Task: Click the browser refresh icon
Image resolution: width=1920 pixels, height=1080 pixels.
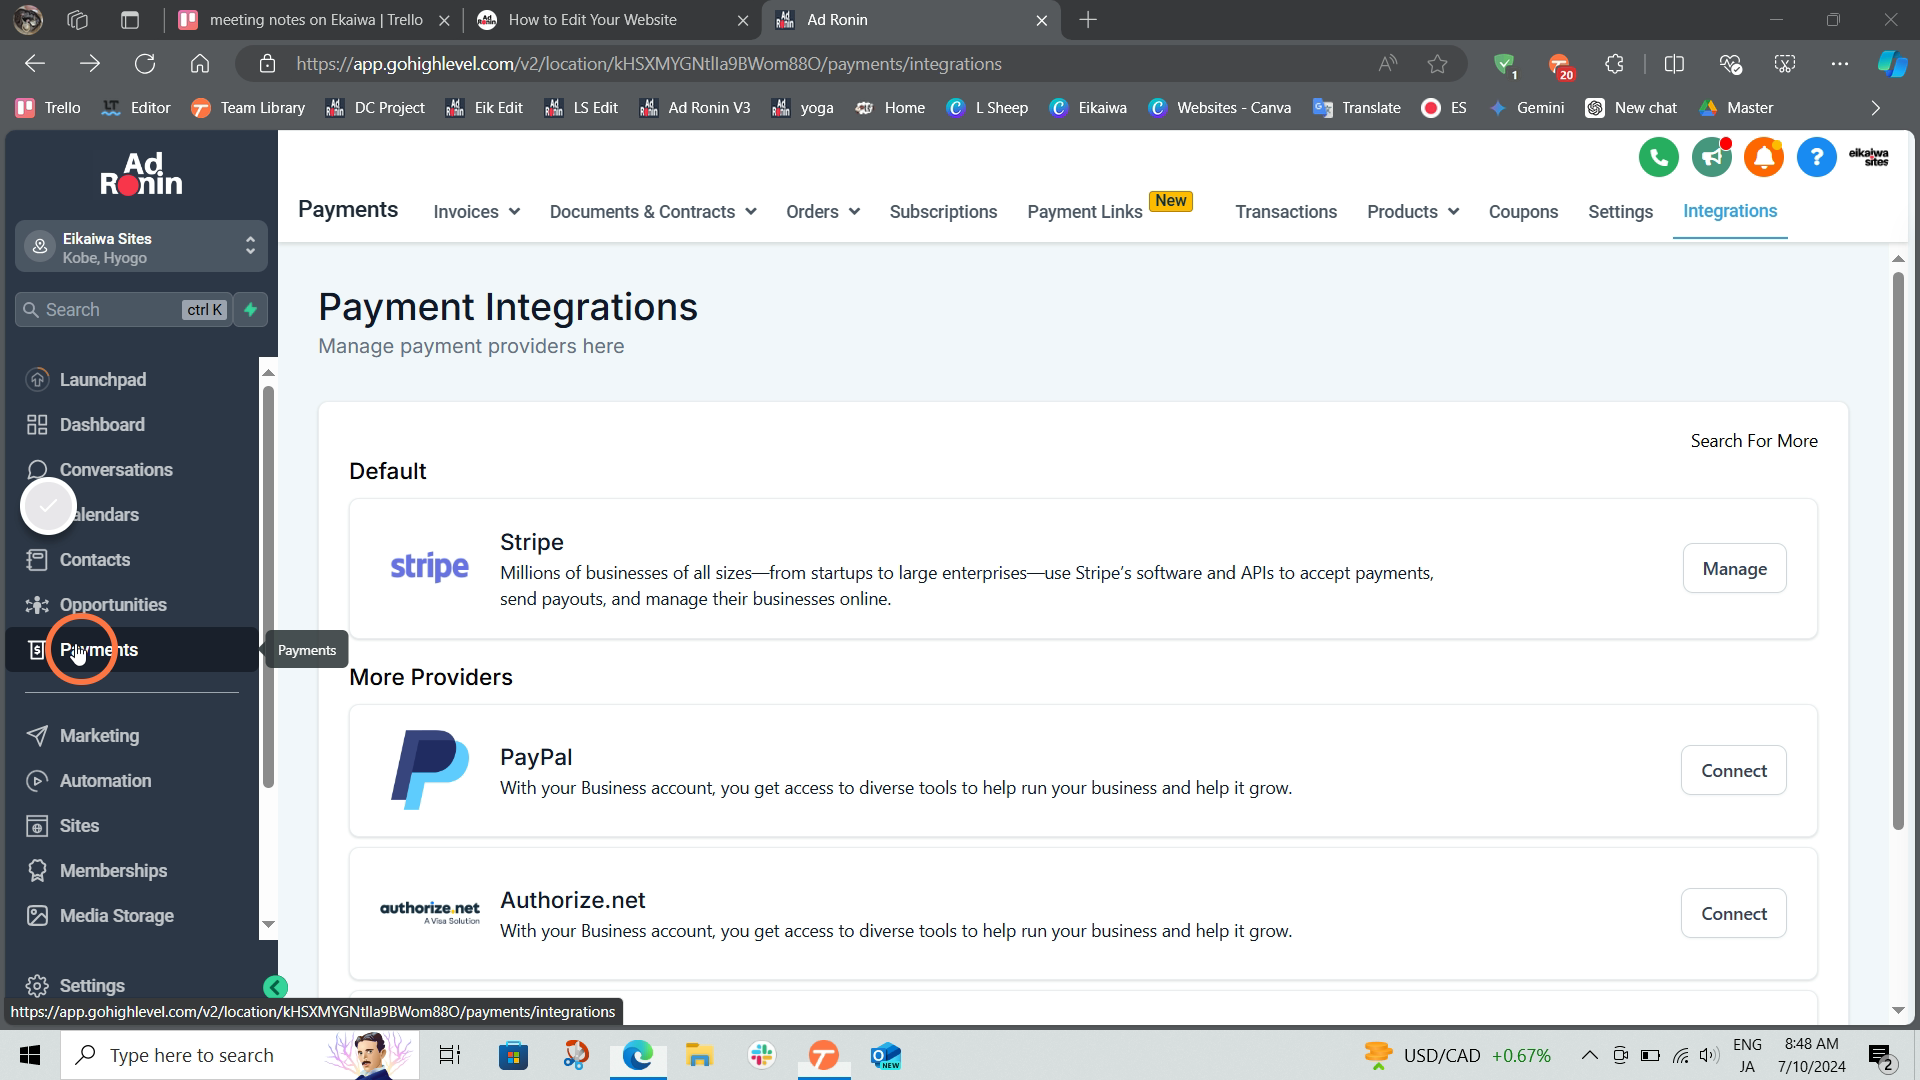Action: coord(145,64)
